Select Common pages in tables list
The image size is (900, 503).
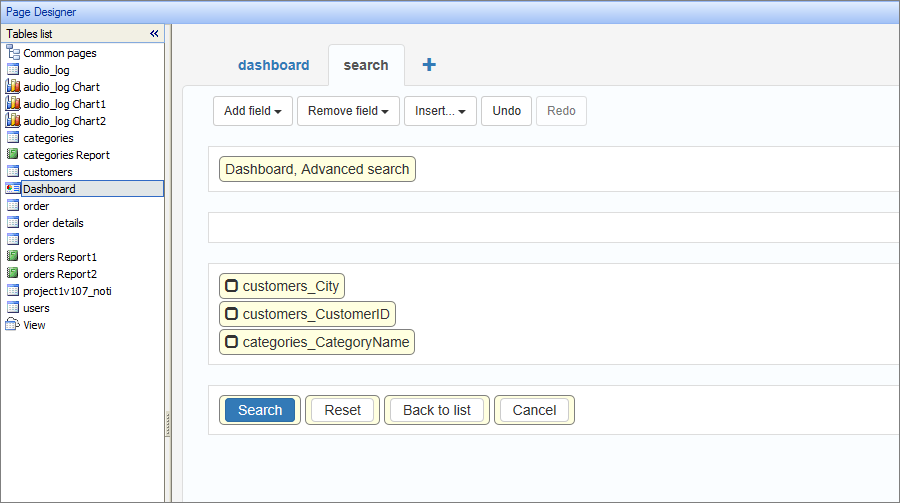60,53
